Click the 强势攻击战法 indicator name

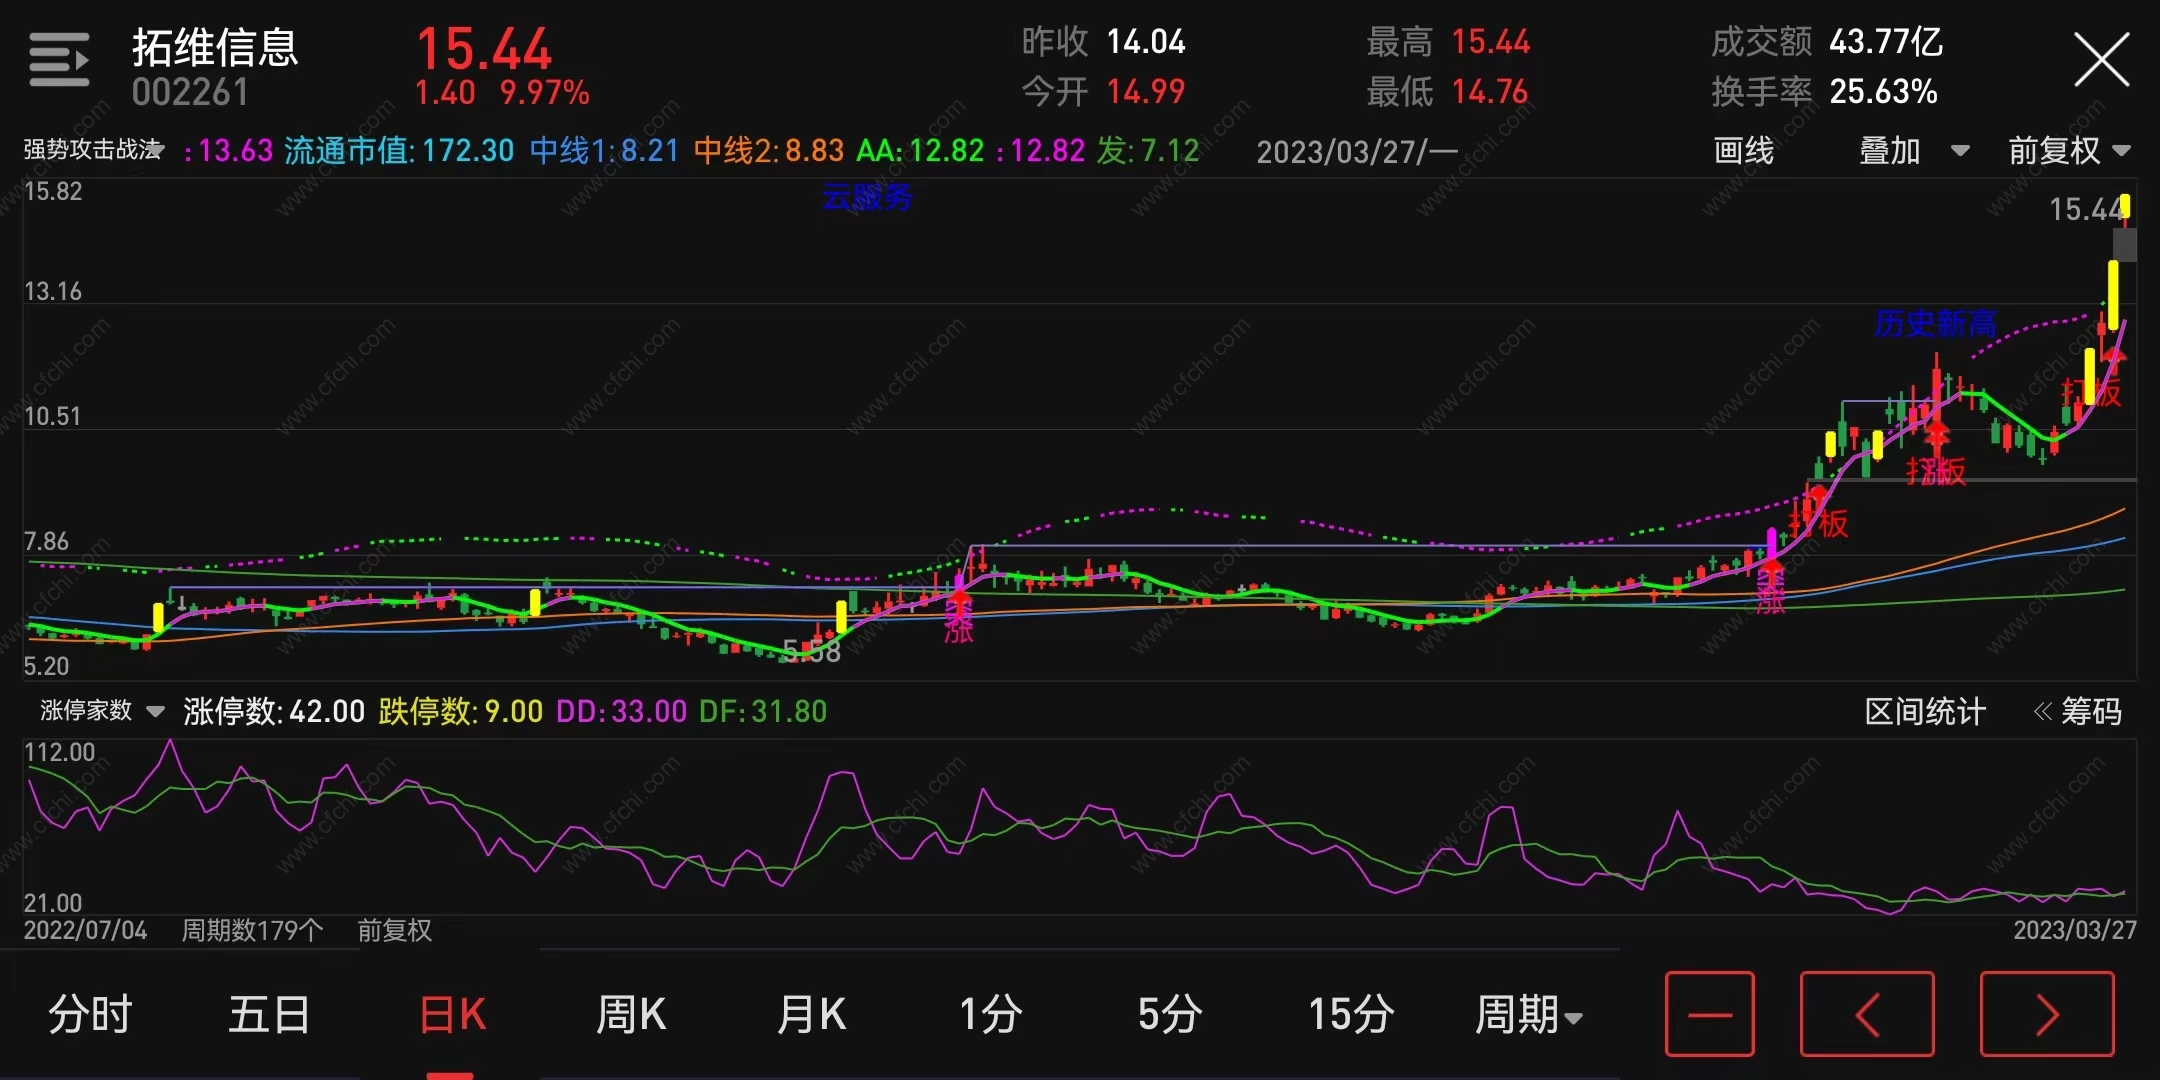pyautogui.click(x=92, y=150)
